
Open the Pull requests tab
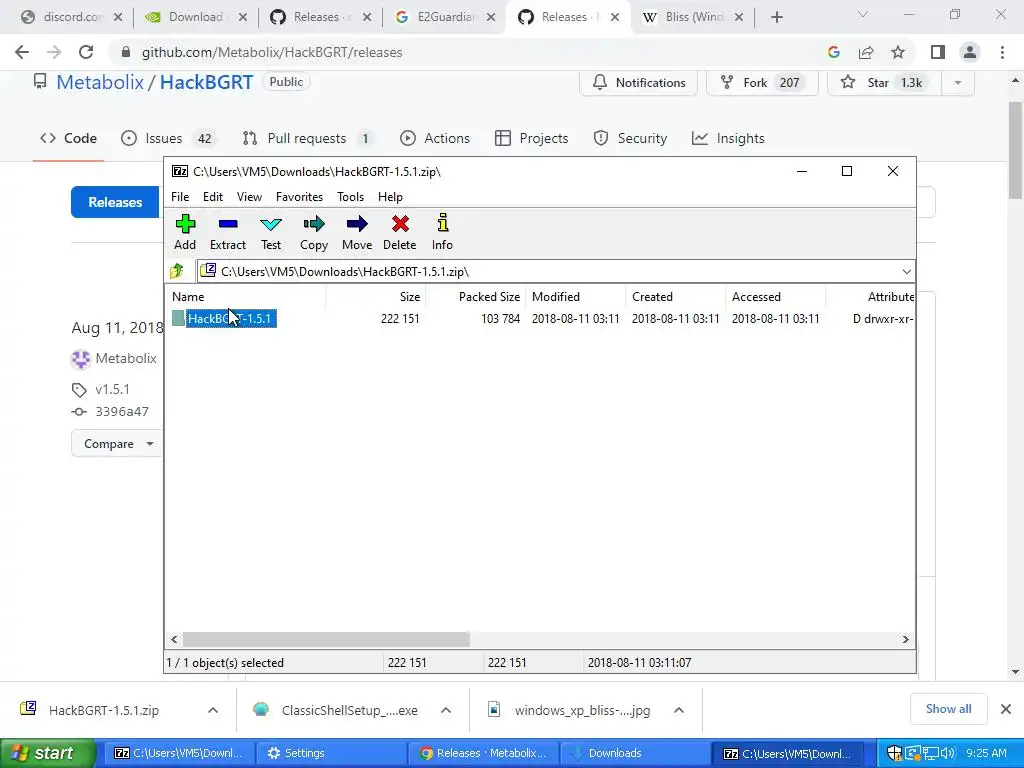[x=307, y=138]
